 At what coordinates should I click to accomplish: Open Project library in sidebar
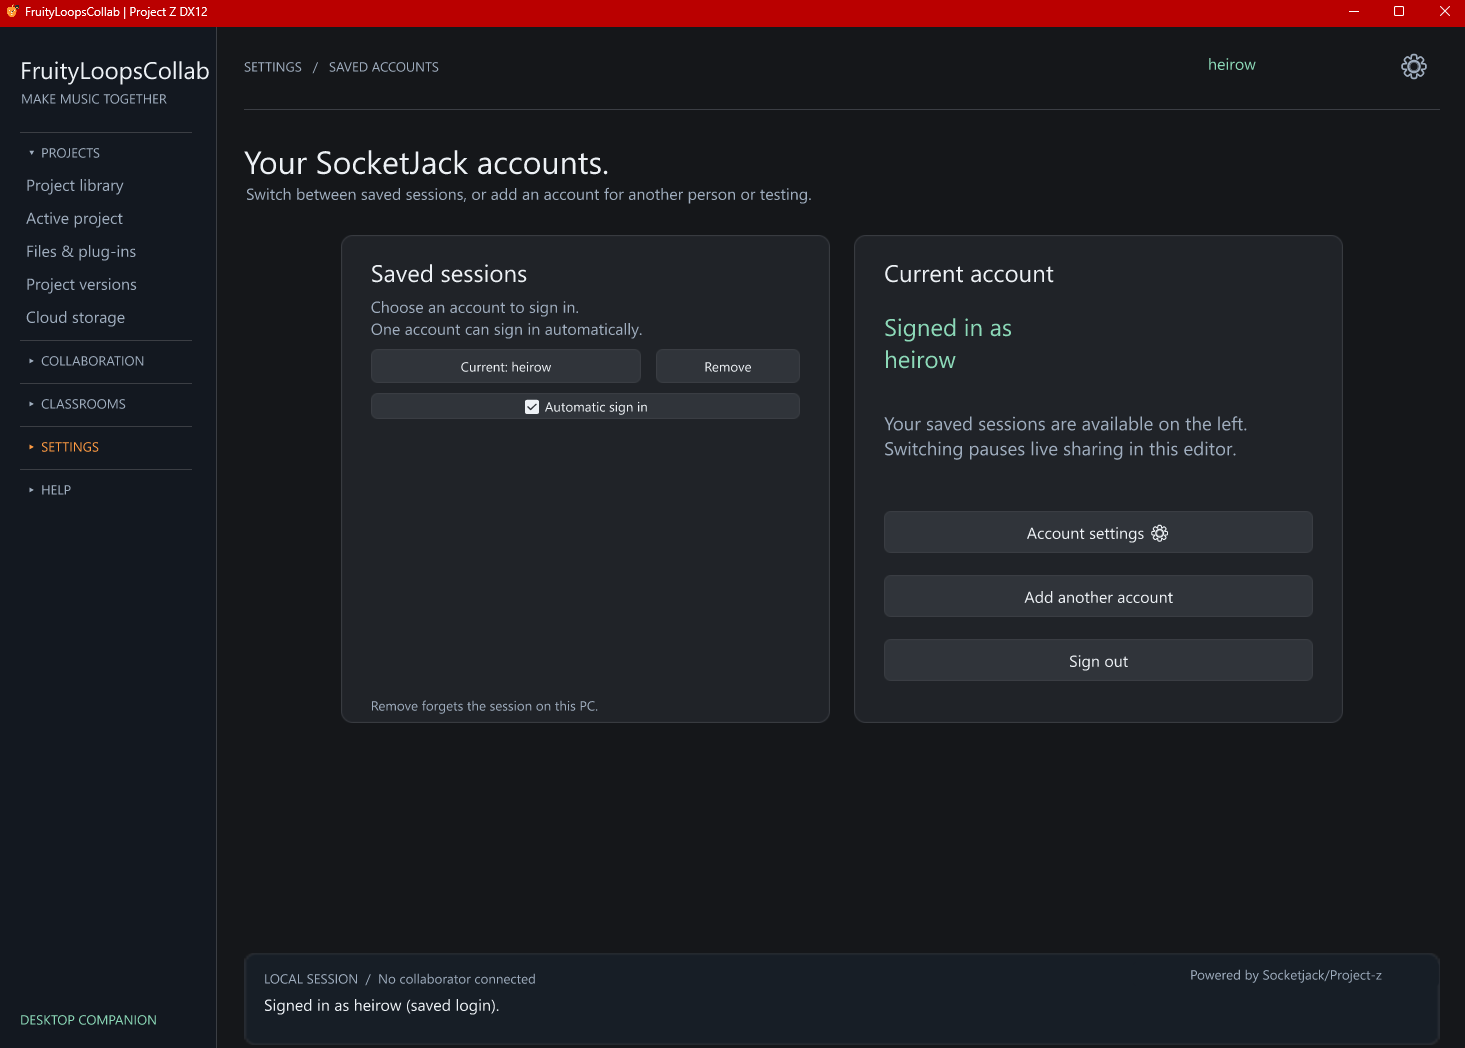pyautogui.click(x=75, y=186)
